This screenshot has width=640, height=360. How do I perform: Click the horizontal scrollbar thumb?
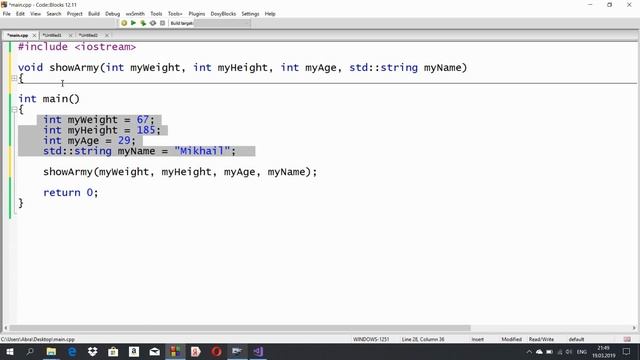240,328
